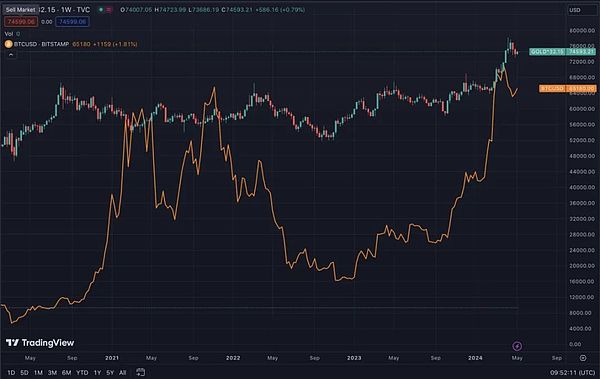Select the 1D time range
600x379 pixels.
(11, 372)
